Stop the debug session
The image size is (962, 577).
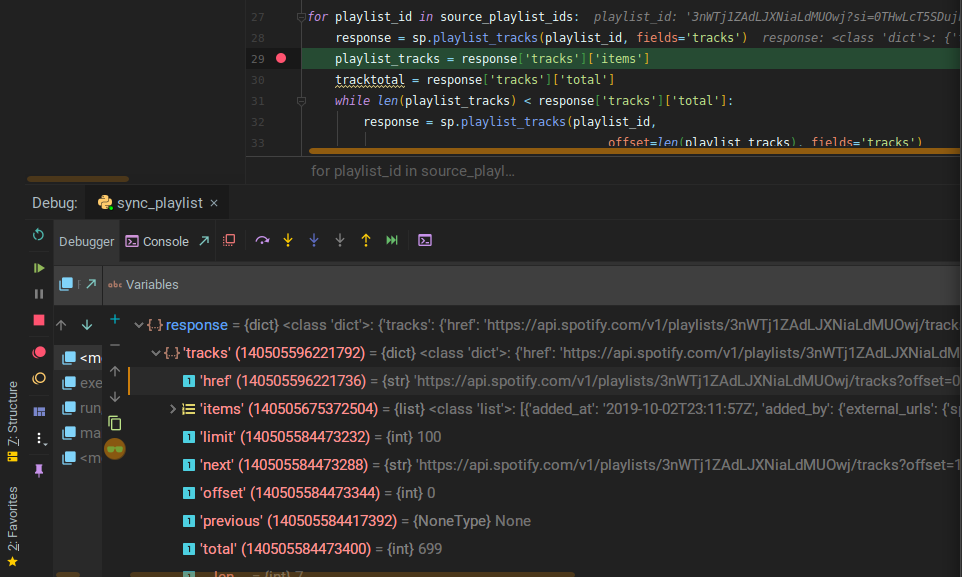[39, 321]
